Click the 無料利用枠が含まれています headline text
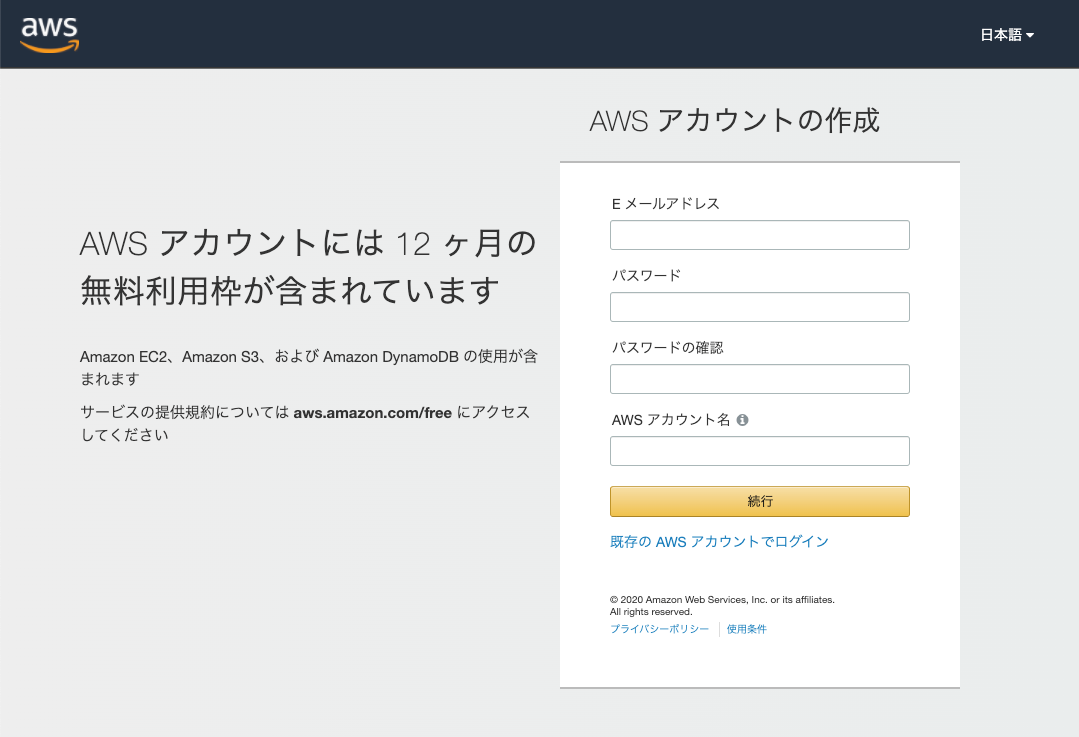Viewport: 1079px width, 737px height. (290, 290)
